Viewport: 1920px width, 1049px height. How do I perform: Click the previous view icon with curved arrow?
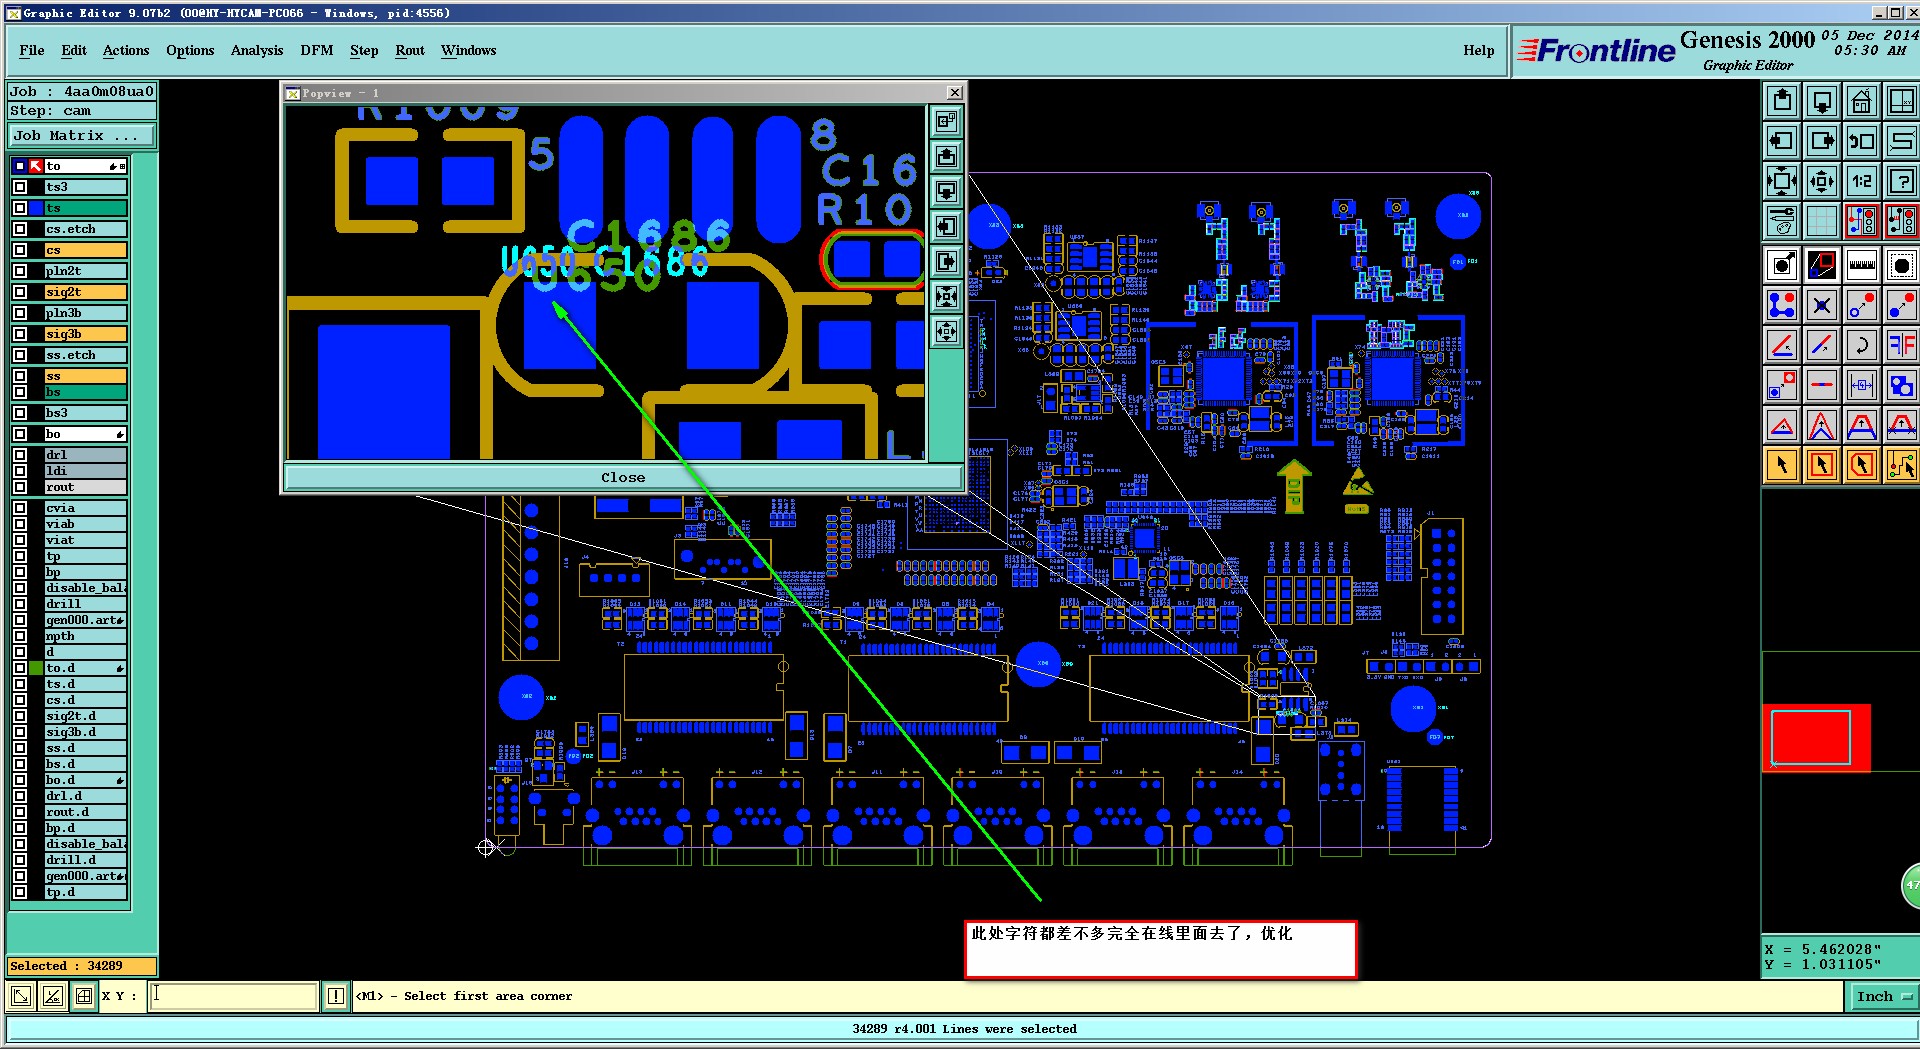(x=1862, y=141)
